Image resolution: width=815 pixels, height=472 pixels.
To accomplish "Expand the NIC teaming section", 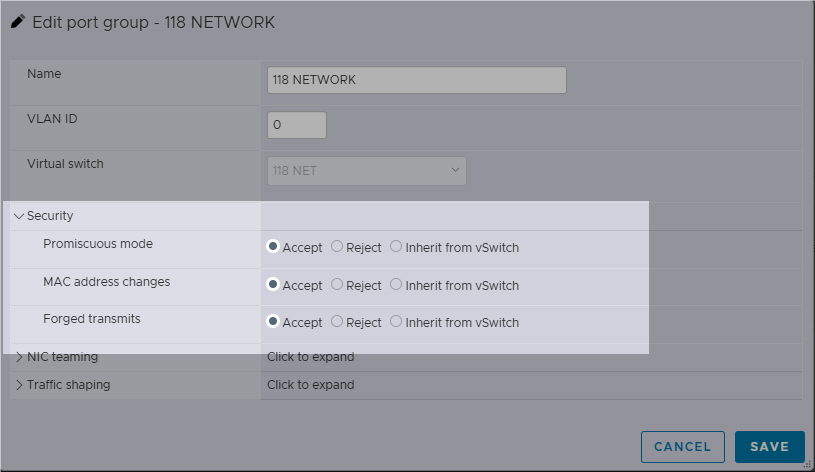I will coord(19,357).
